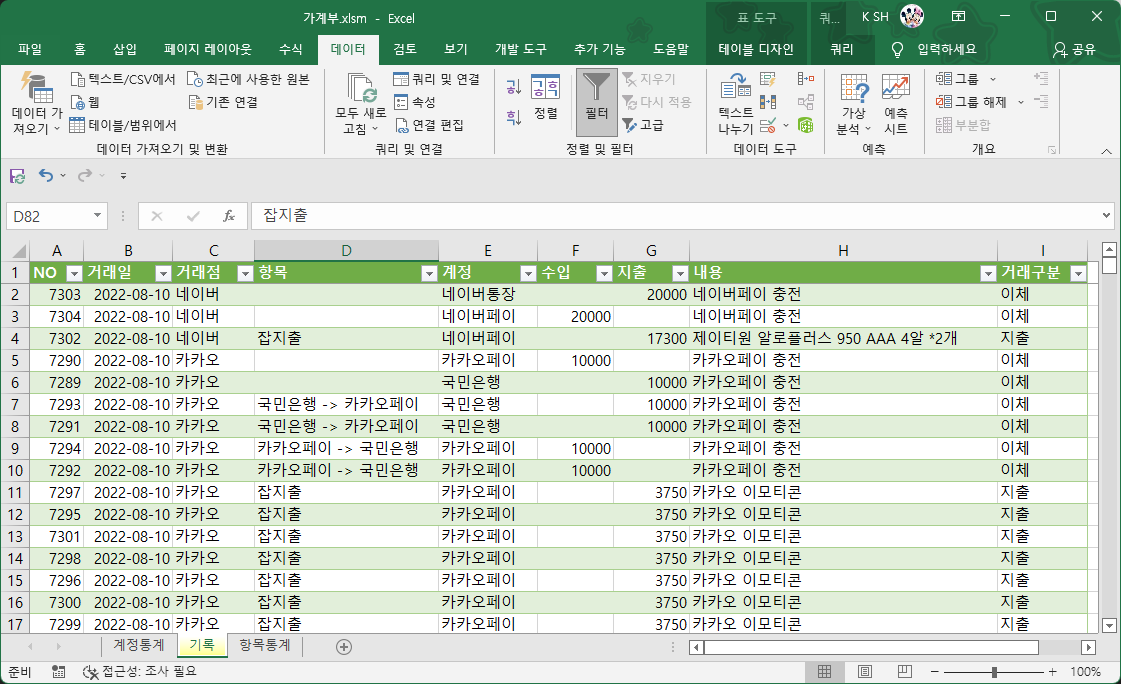Switch to the 테이블 디자인 tab
The image size is (1121, 684).
[756, 49]
